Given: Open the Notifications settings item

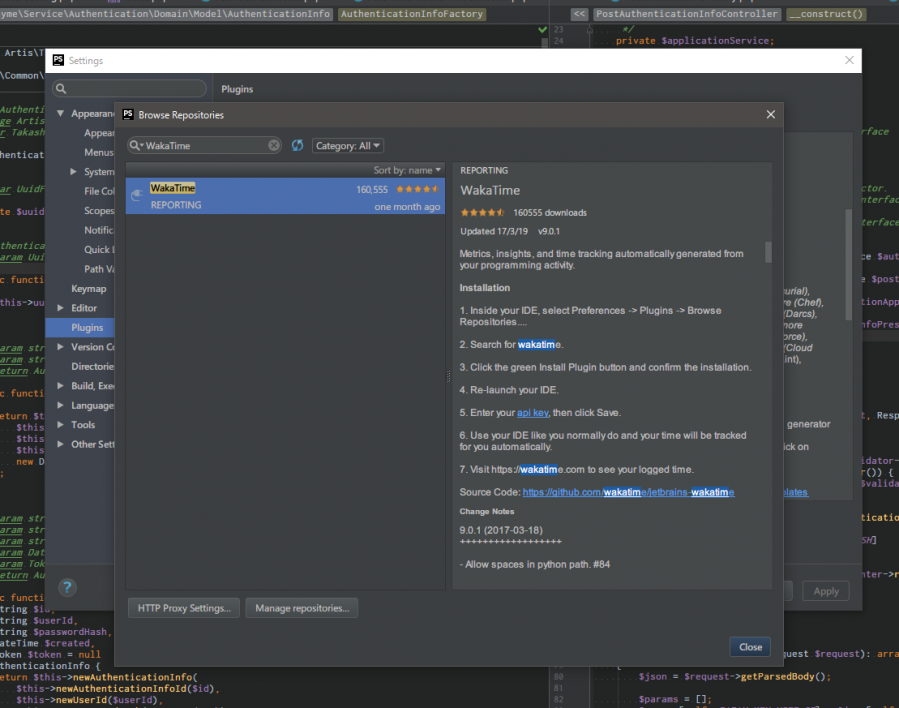Looking at the screenshot, I should [x=99, y=230].
